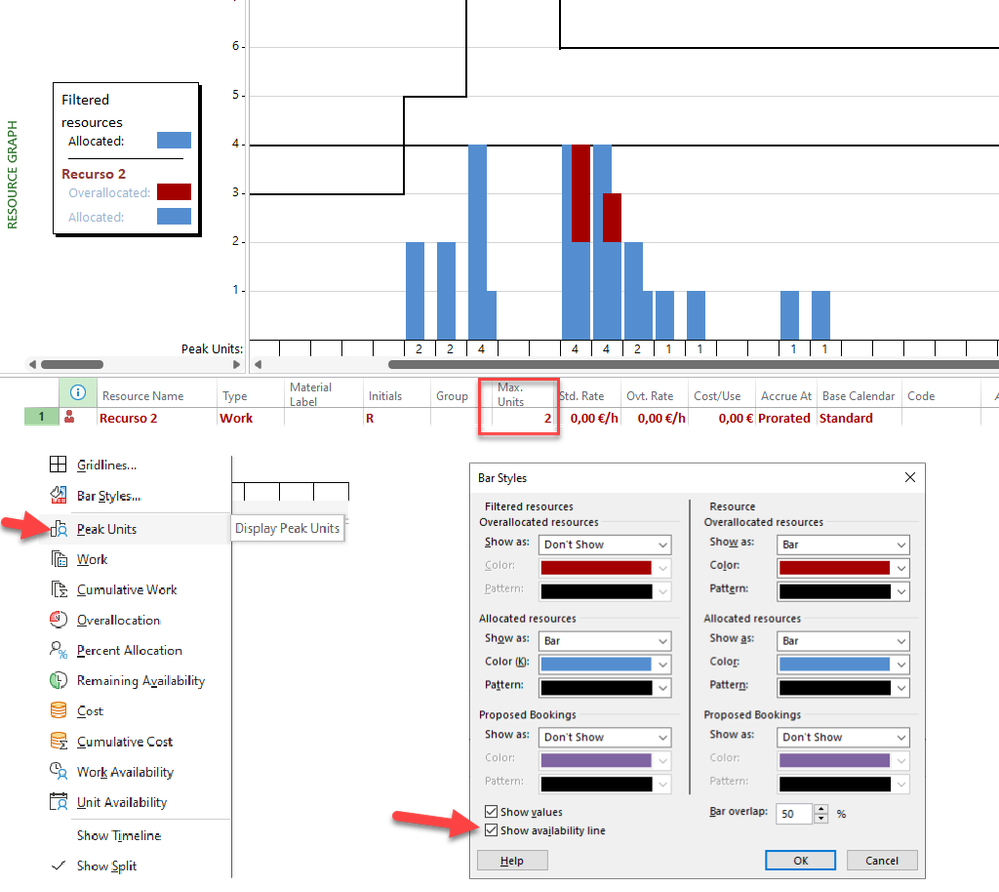Toggle the Show availability line checkbox
This screenshot has height=892, width=999.
click(x=491, y=830)
